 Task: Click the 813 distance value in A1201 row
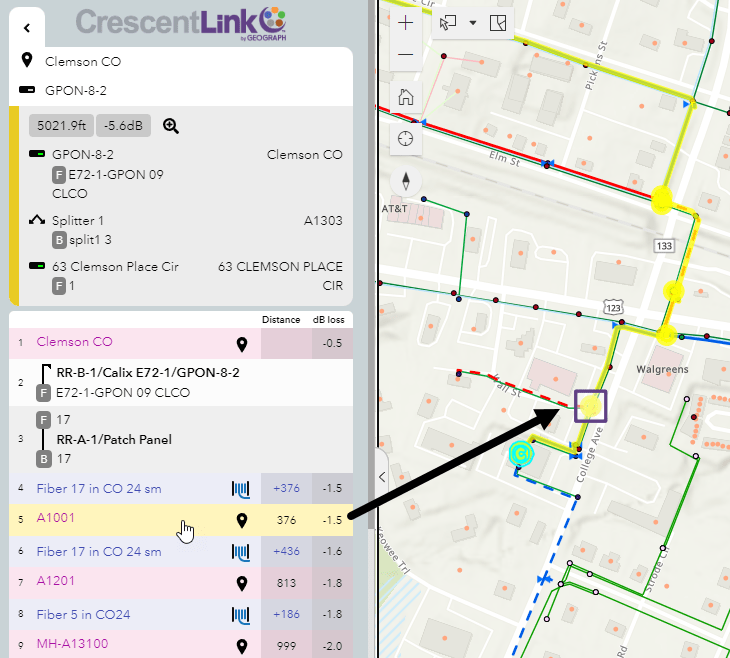286,583
